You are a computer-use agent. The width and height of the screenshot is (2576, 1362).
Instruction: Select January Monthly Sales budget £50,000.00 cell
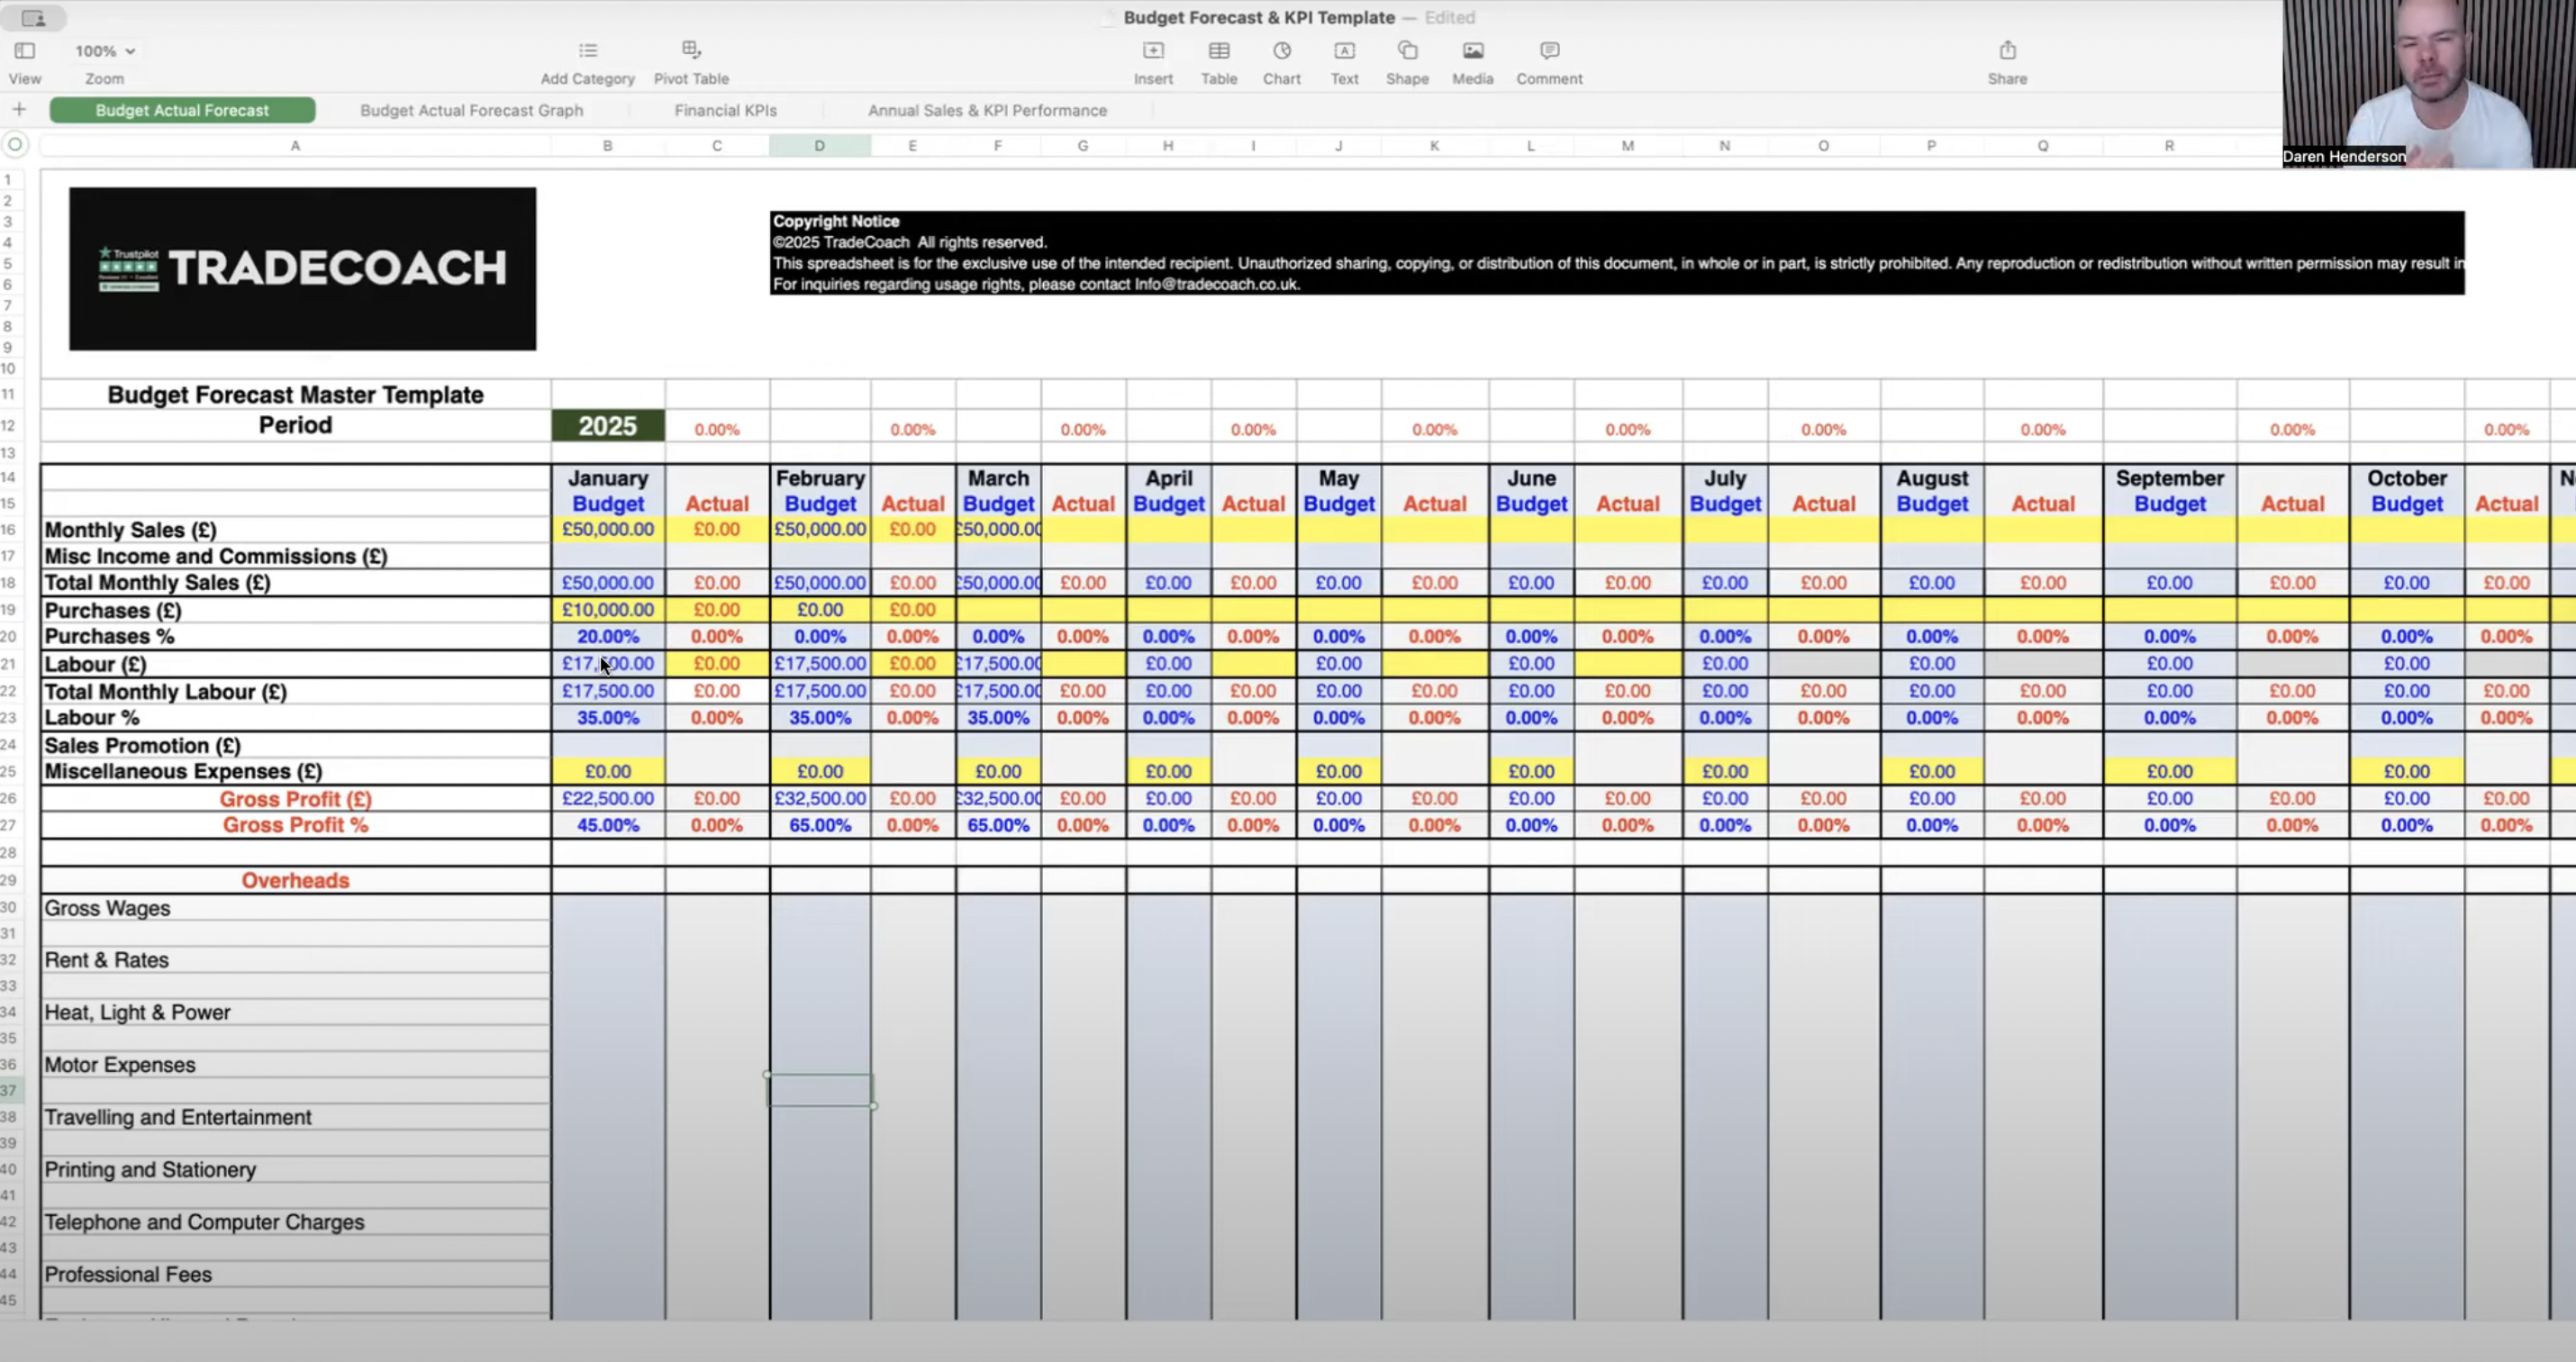pos(607,530)
